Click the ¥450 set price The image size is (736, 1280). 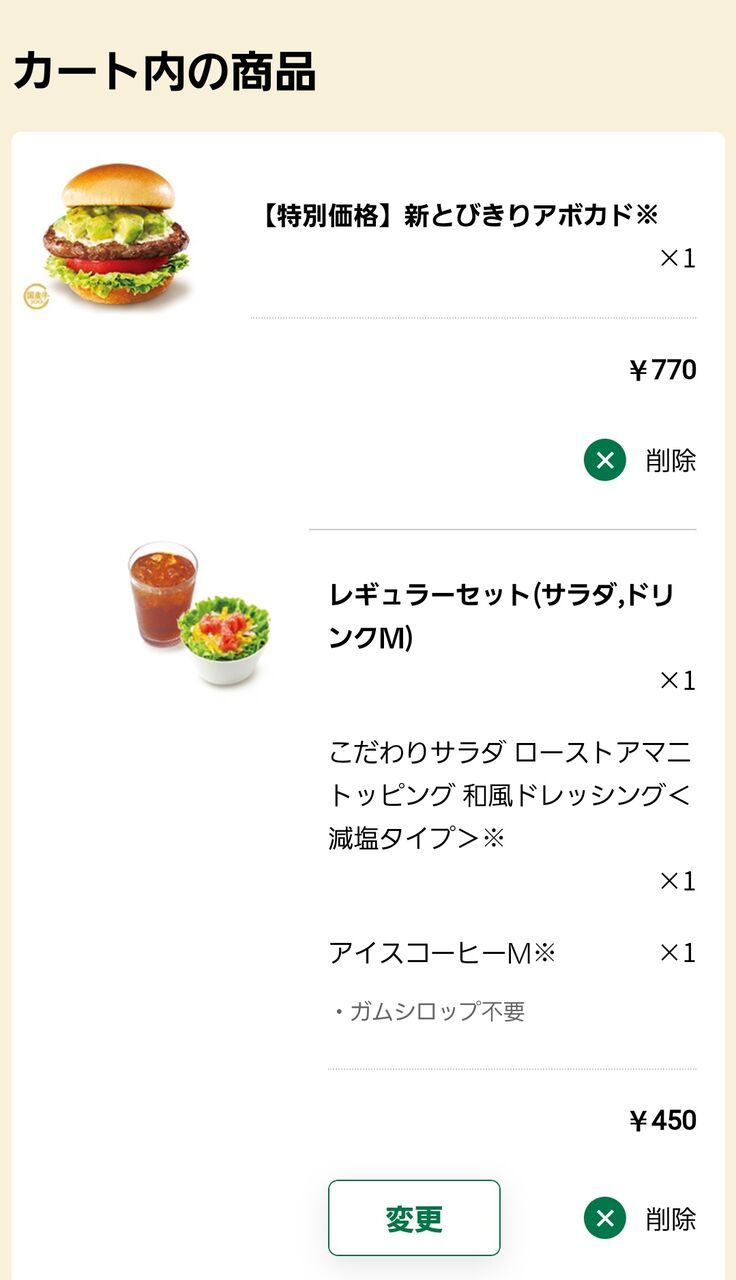[663, 1120]
